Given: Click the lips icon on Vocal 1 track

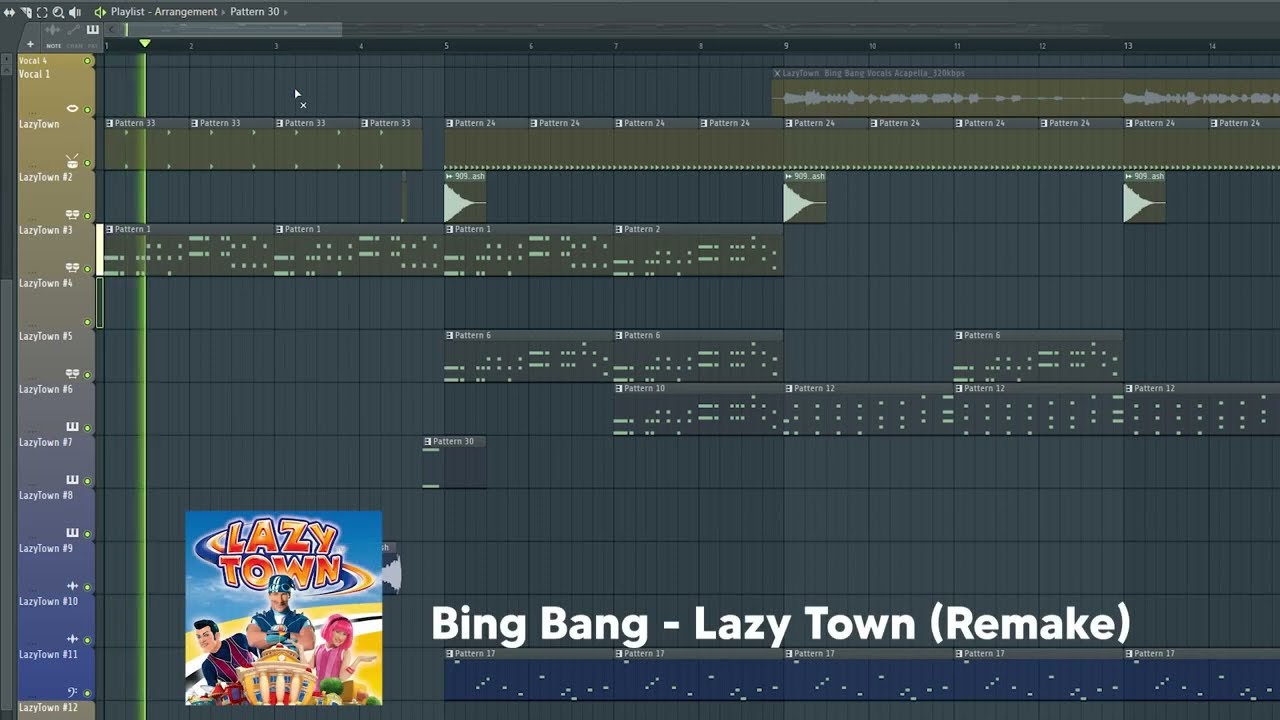Looking at the screenshot, I should (x=72, y=108).
